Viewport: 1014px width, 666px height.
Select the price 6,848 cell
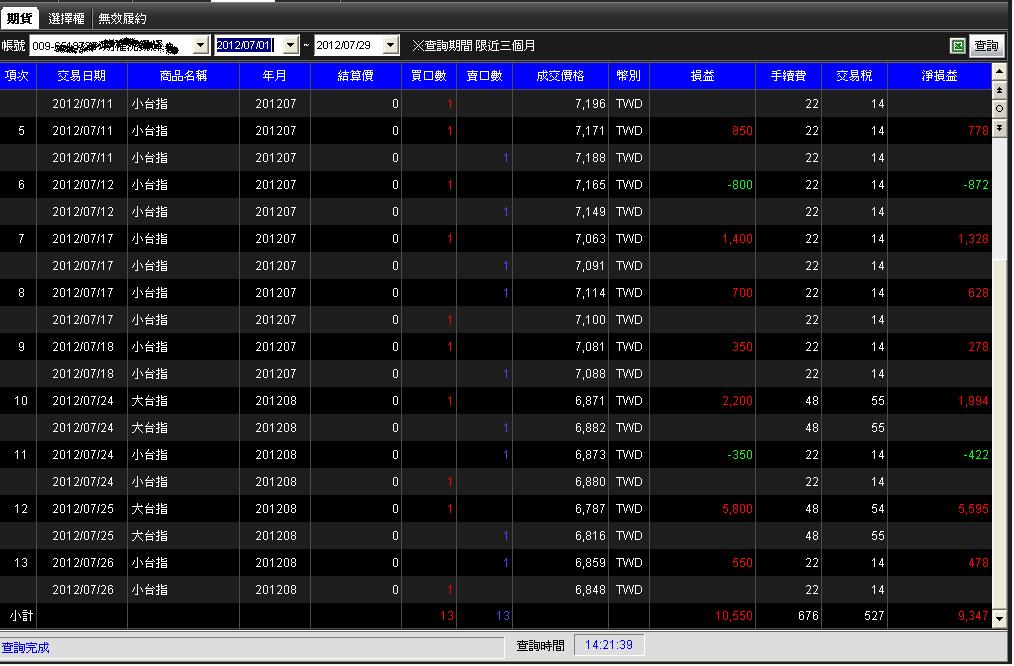[x=590, y=590]
